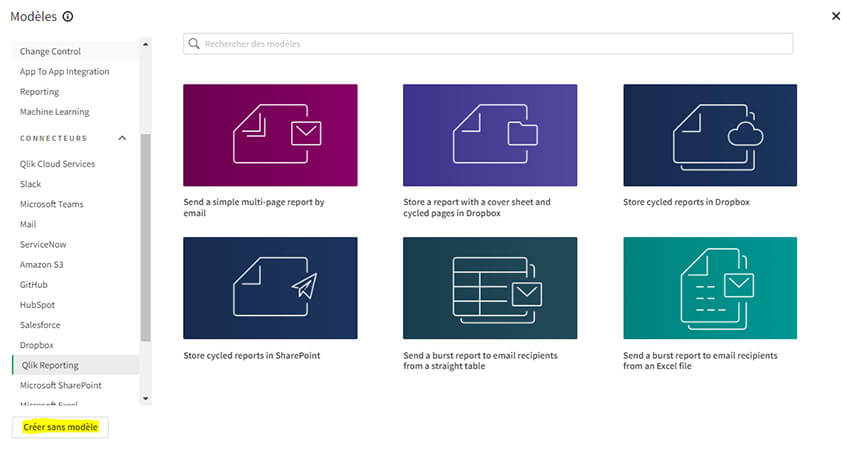Click the sidebar scrollbar thumb
Viewport: 847px width, 451px height.
coord(145,238)
